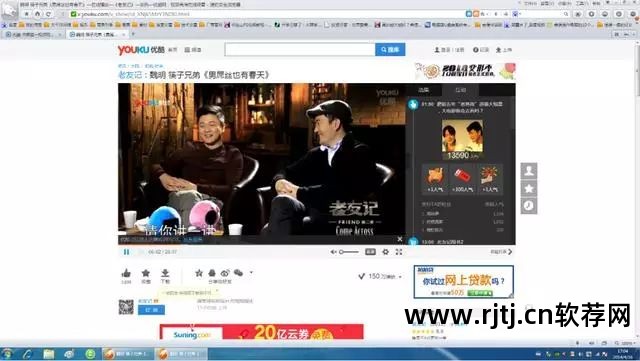
Task: Click the QR code image
Action: click(126, 307)
